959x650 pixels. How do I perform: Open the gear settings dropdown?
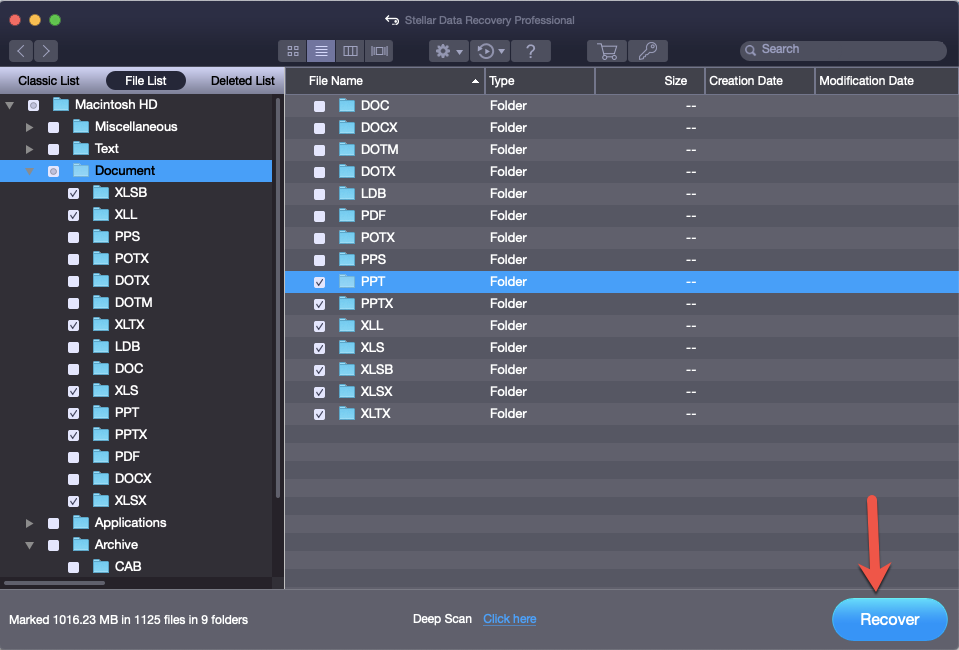(447, 51)
